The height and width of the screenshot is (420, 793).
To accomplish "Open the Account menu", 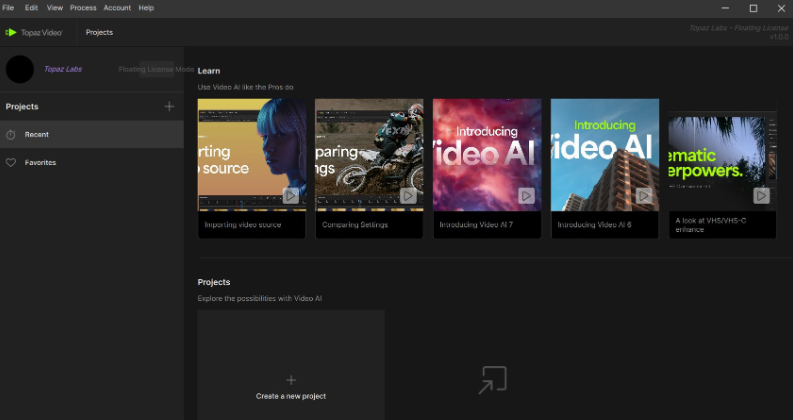I will click(x=117, y=7).
